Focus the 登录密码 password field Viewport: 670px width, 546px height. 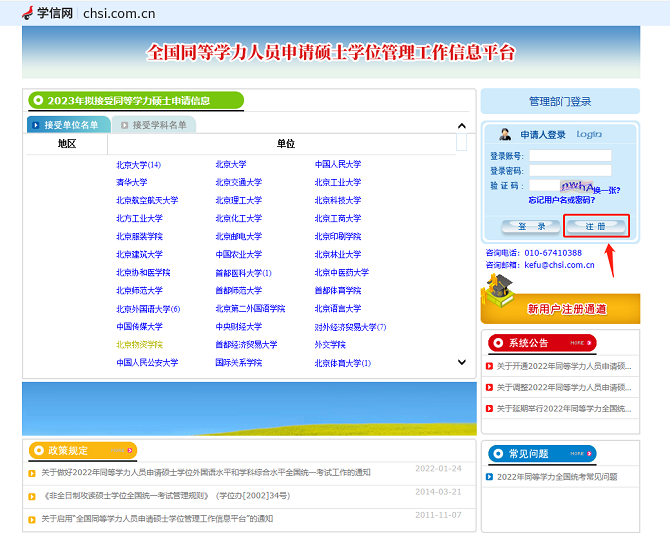[x=570, y=171]
